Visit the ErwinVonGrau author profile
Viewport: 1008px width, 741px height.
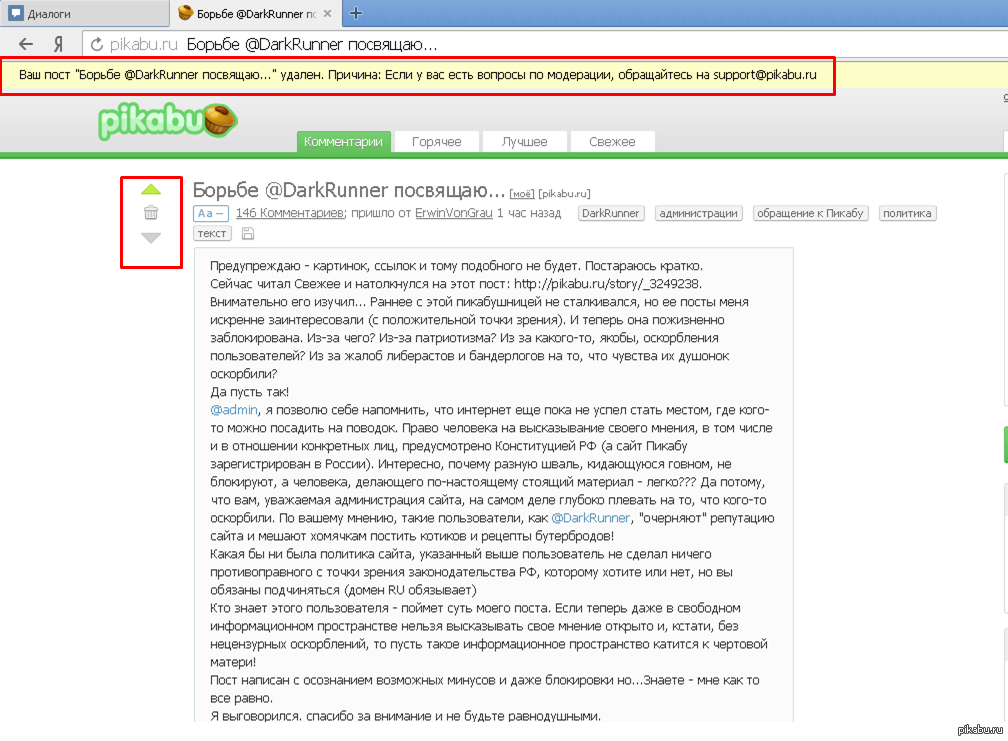pos(454,213)
